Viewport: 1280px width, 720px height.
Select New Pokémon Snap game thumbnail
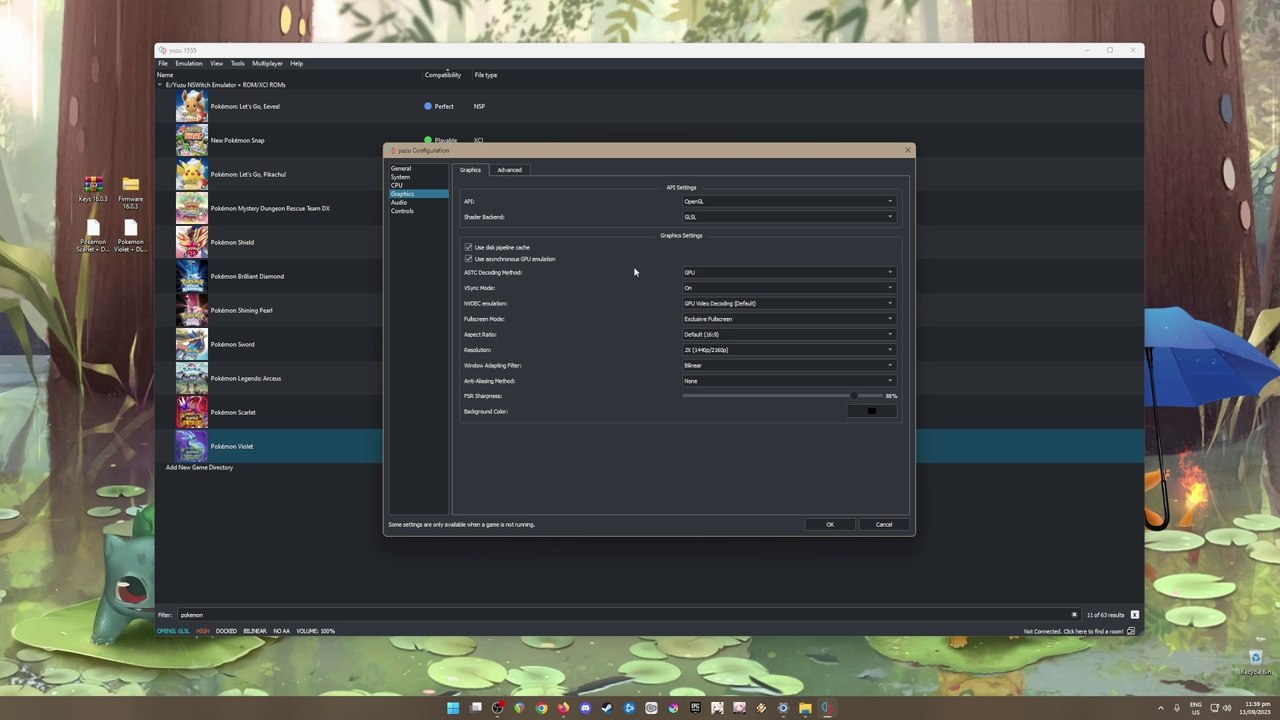[192, 140]
